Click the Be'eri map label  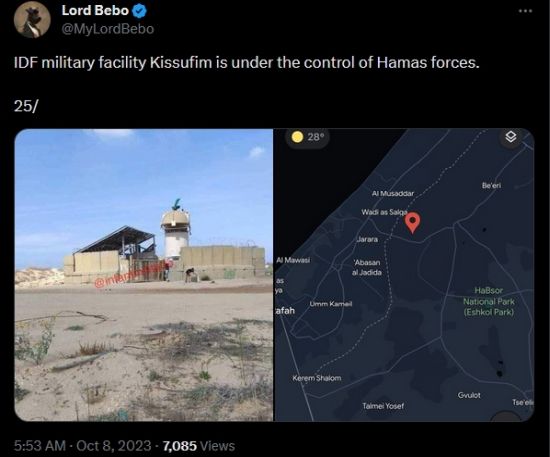[491, 186]
